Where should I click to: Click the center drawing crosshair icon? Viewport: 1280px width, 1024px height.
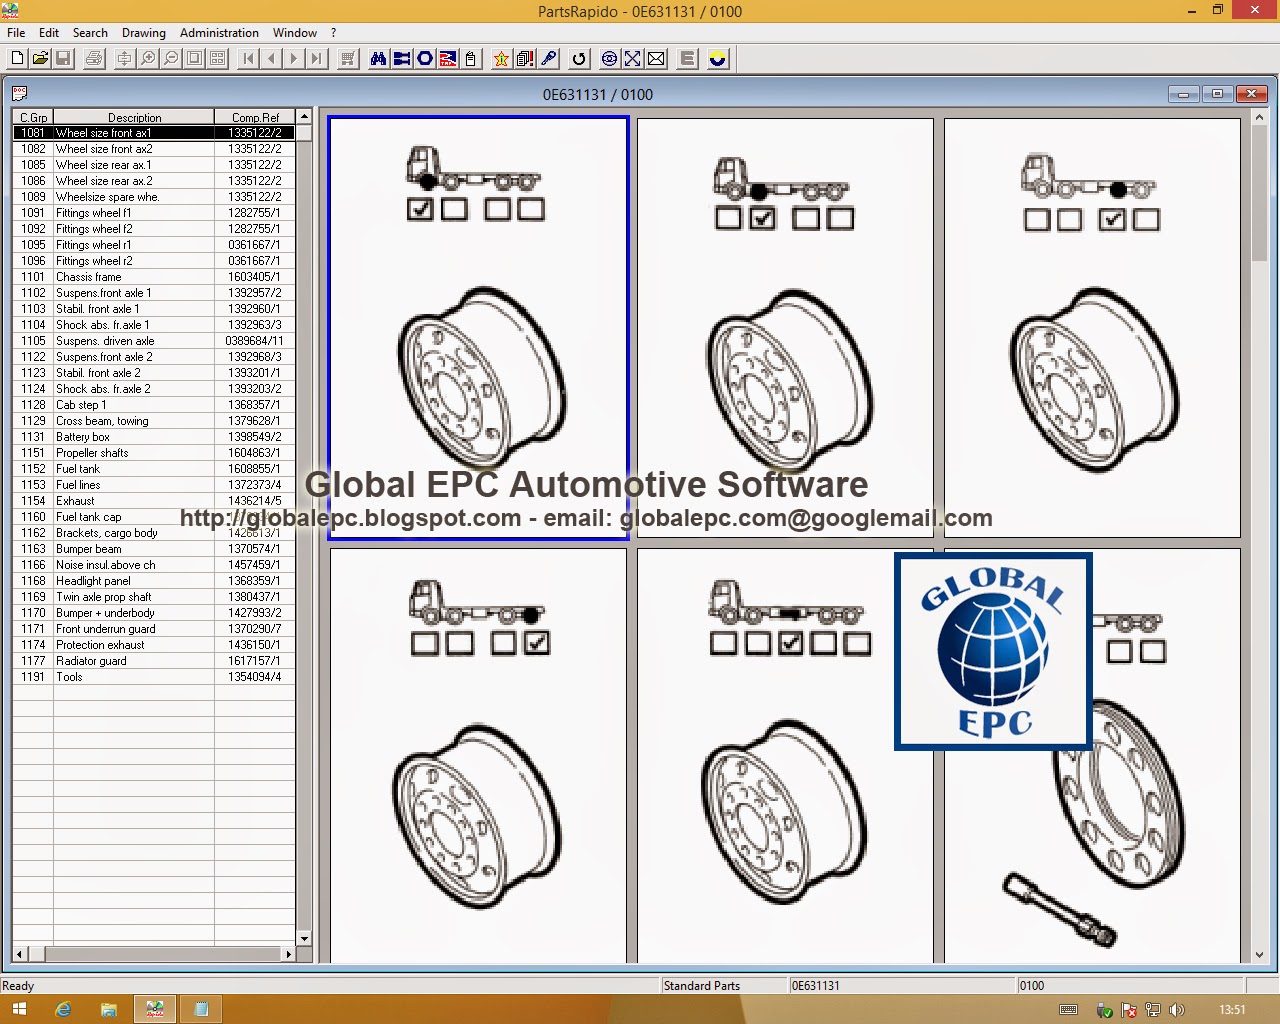coord(124,59)
